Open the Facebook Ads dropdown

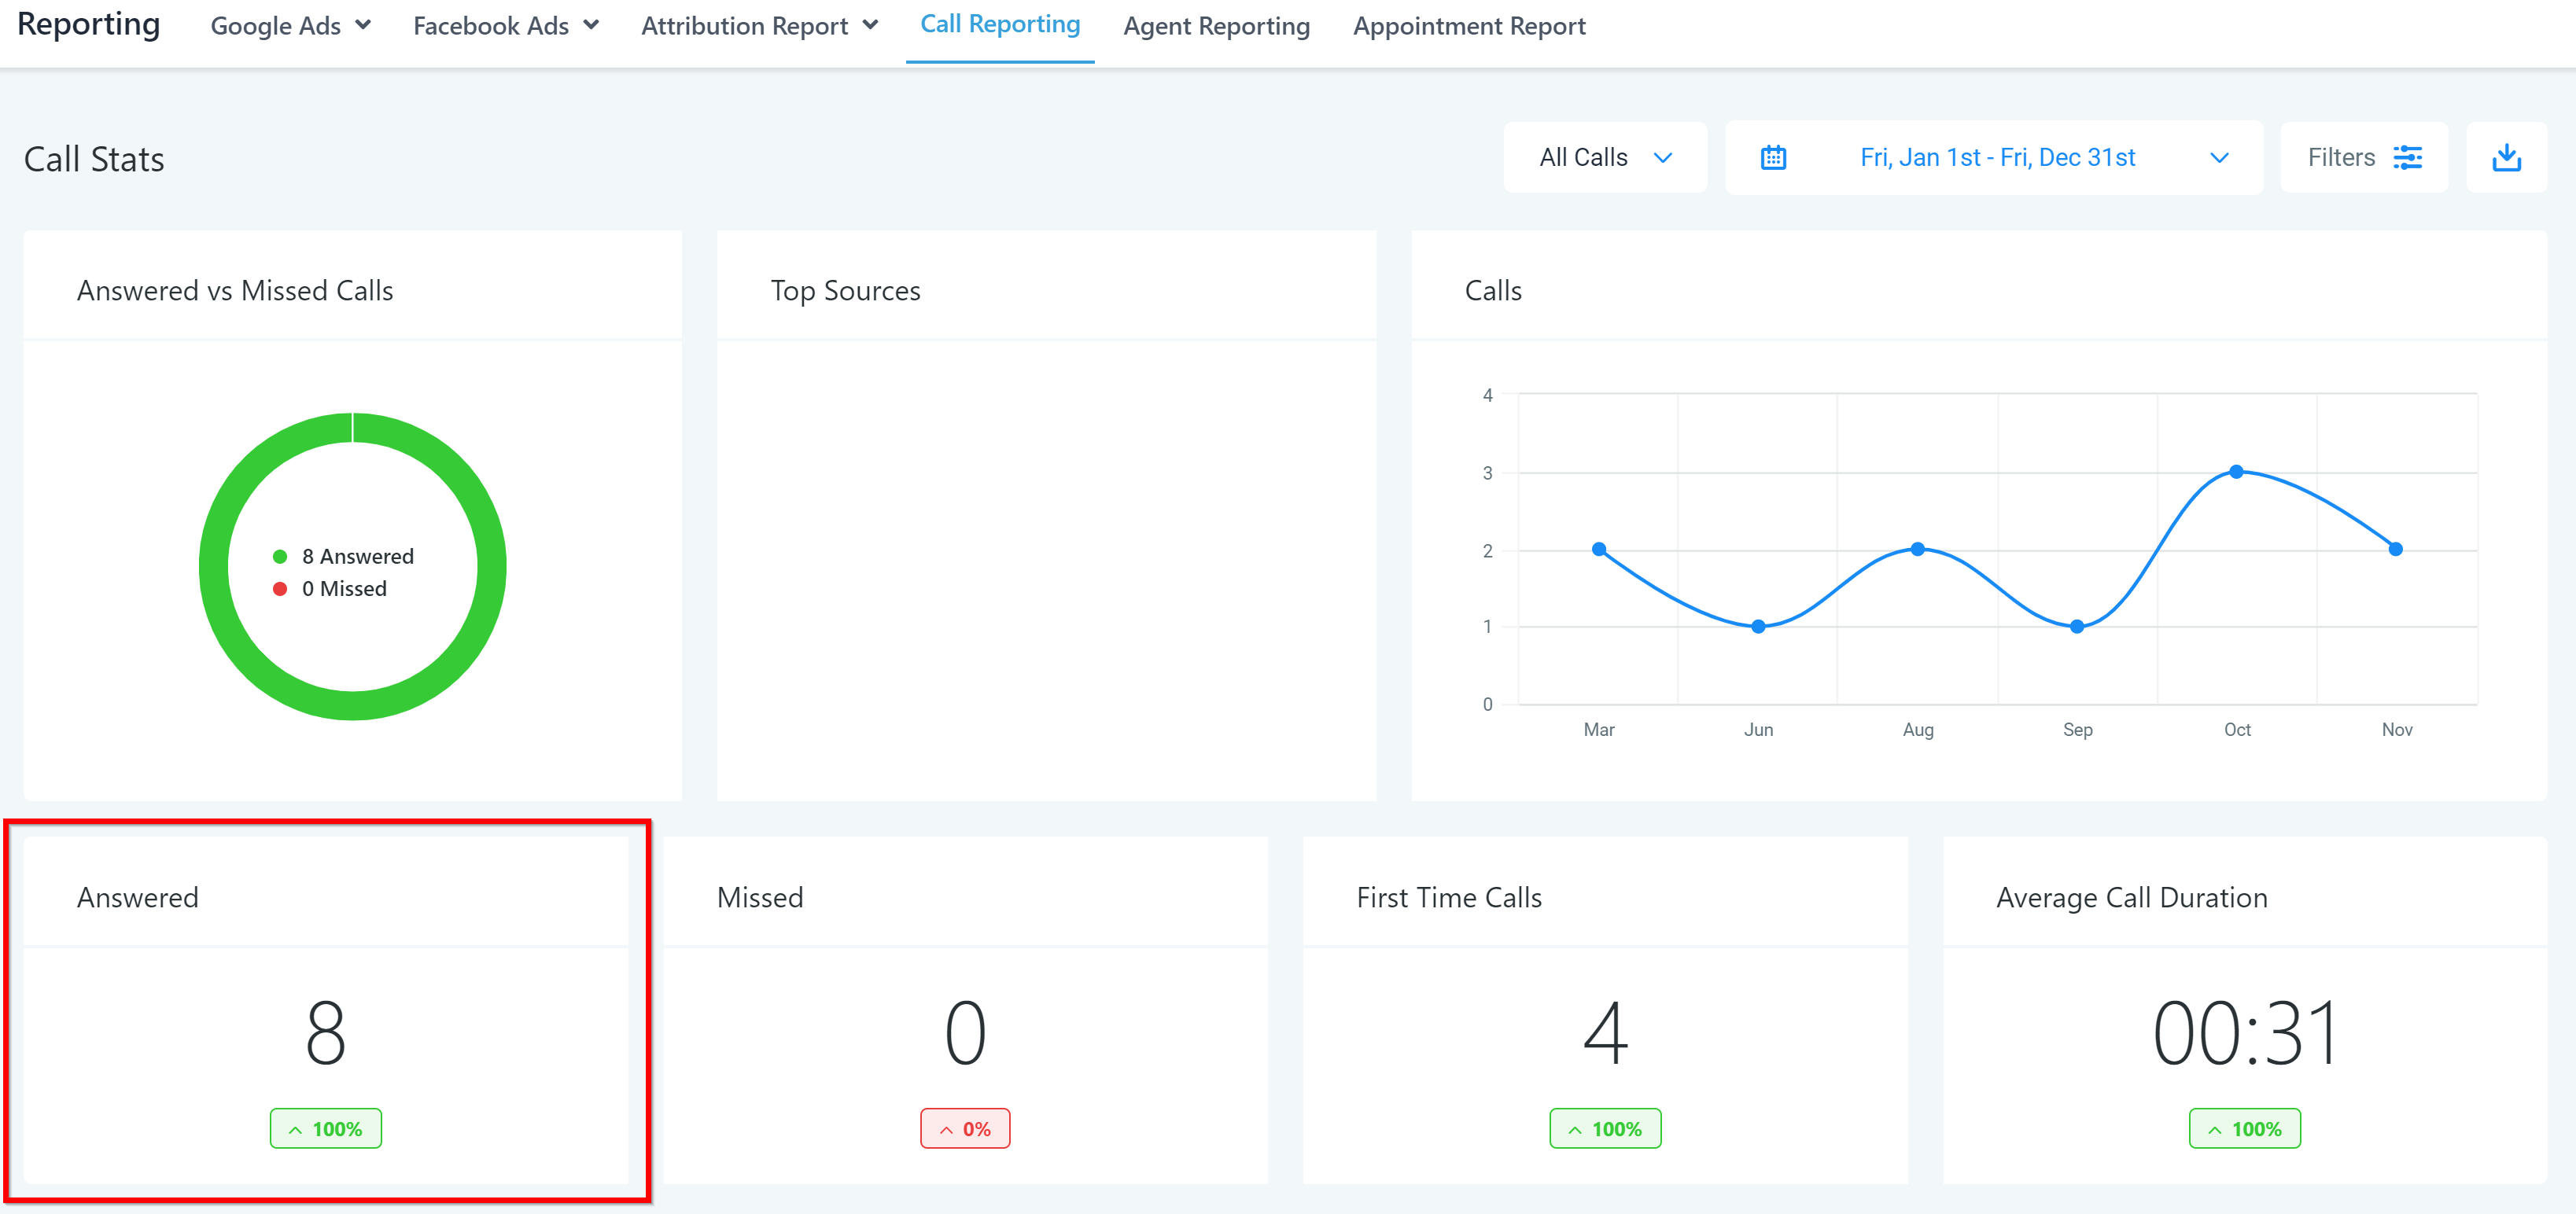point(505,26)
